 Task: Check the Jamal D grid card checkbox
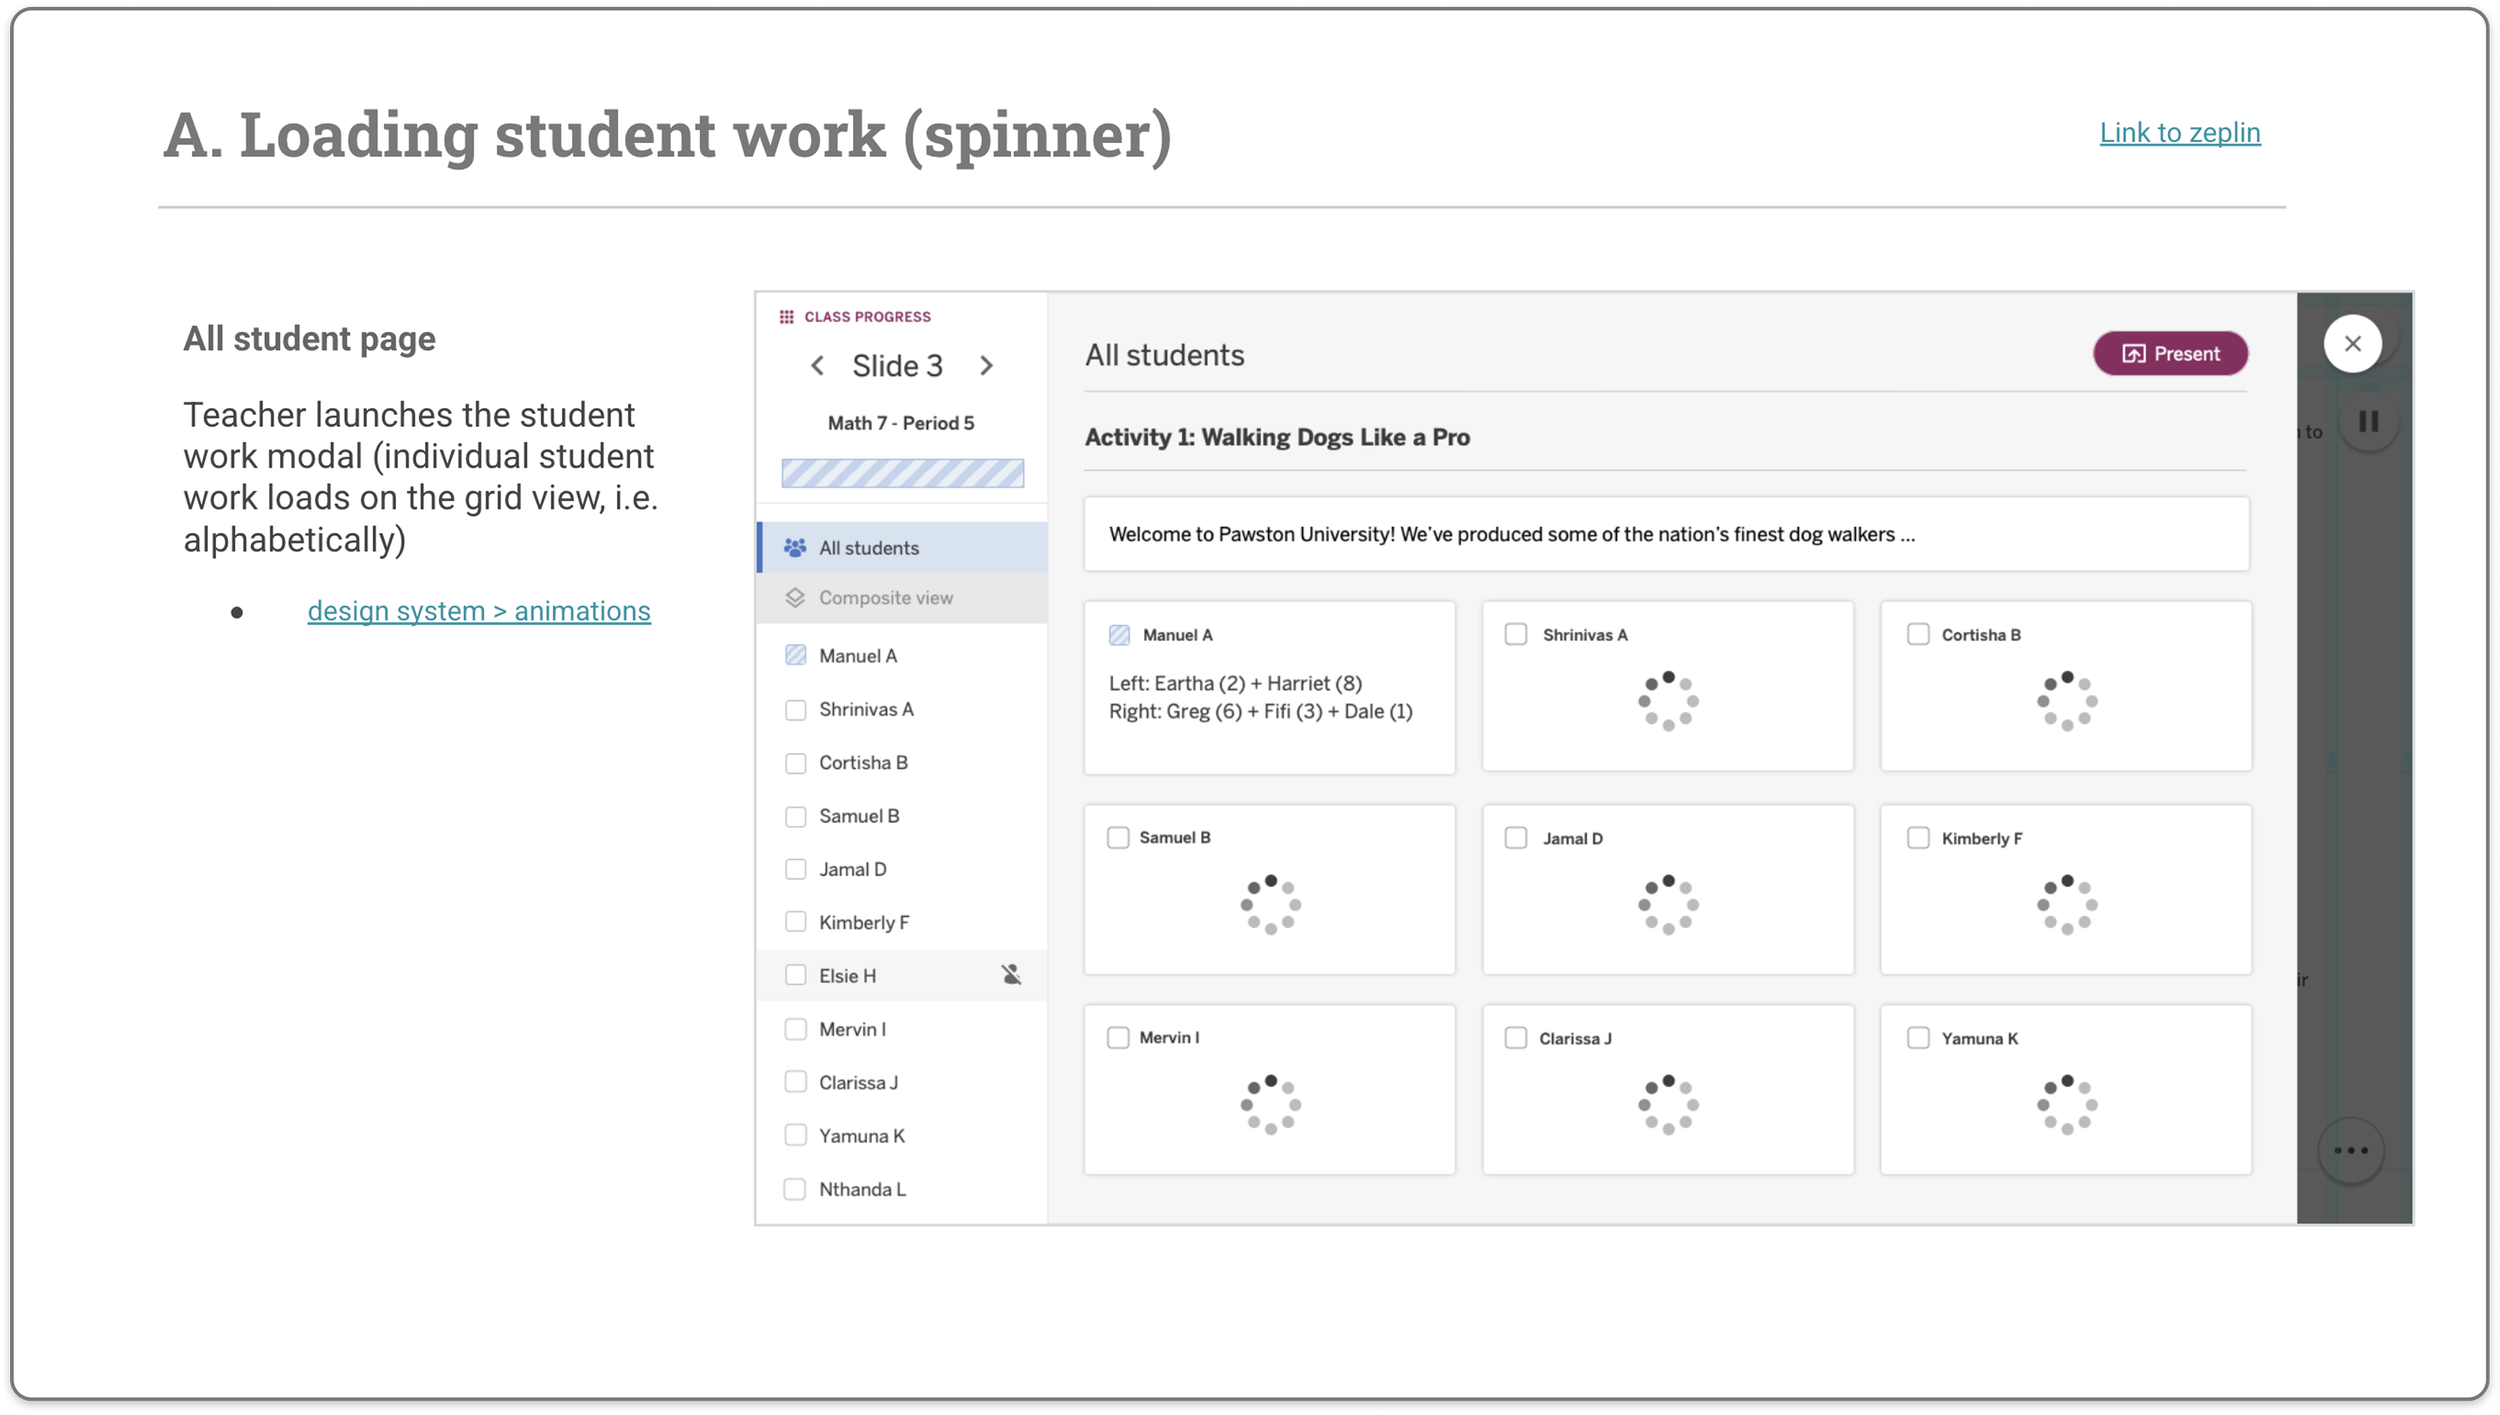pyautogui.click(x=1516, y=838)
